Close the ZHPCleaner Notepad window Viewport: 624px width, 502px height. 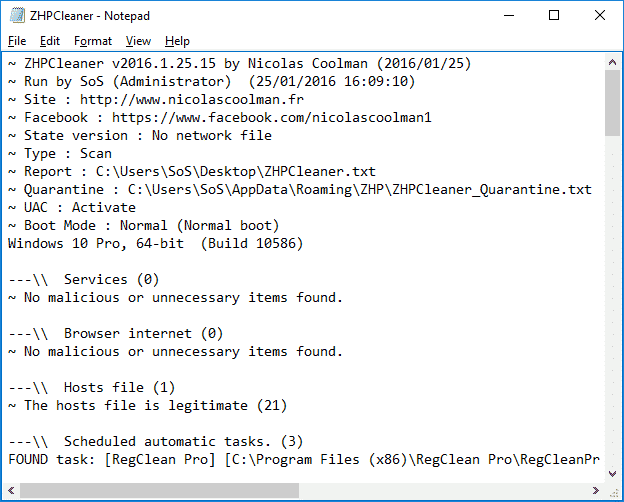(x=600, y=16)
